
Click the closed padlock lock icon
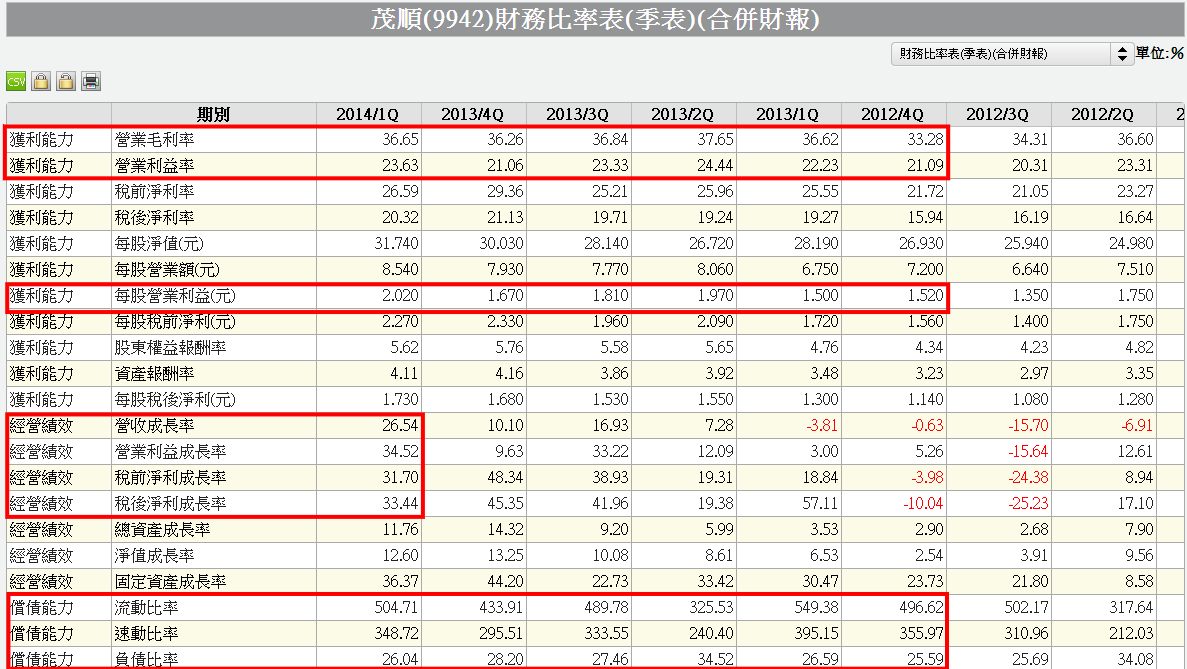tap(41, 81)
